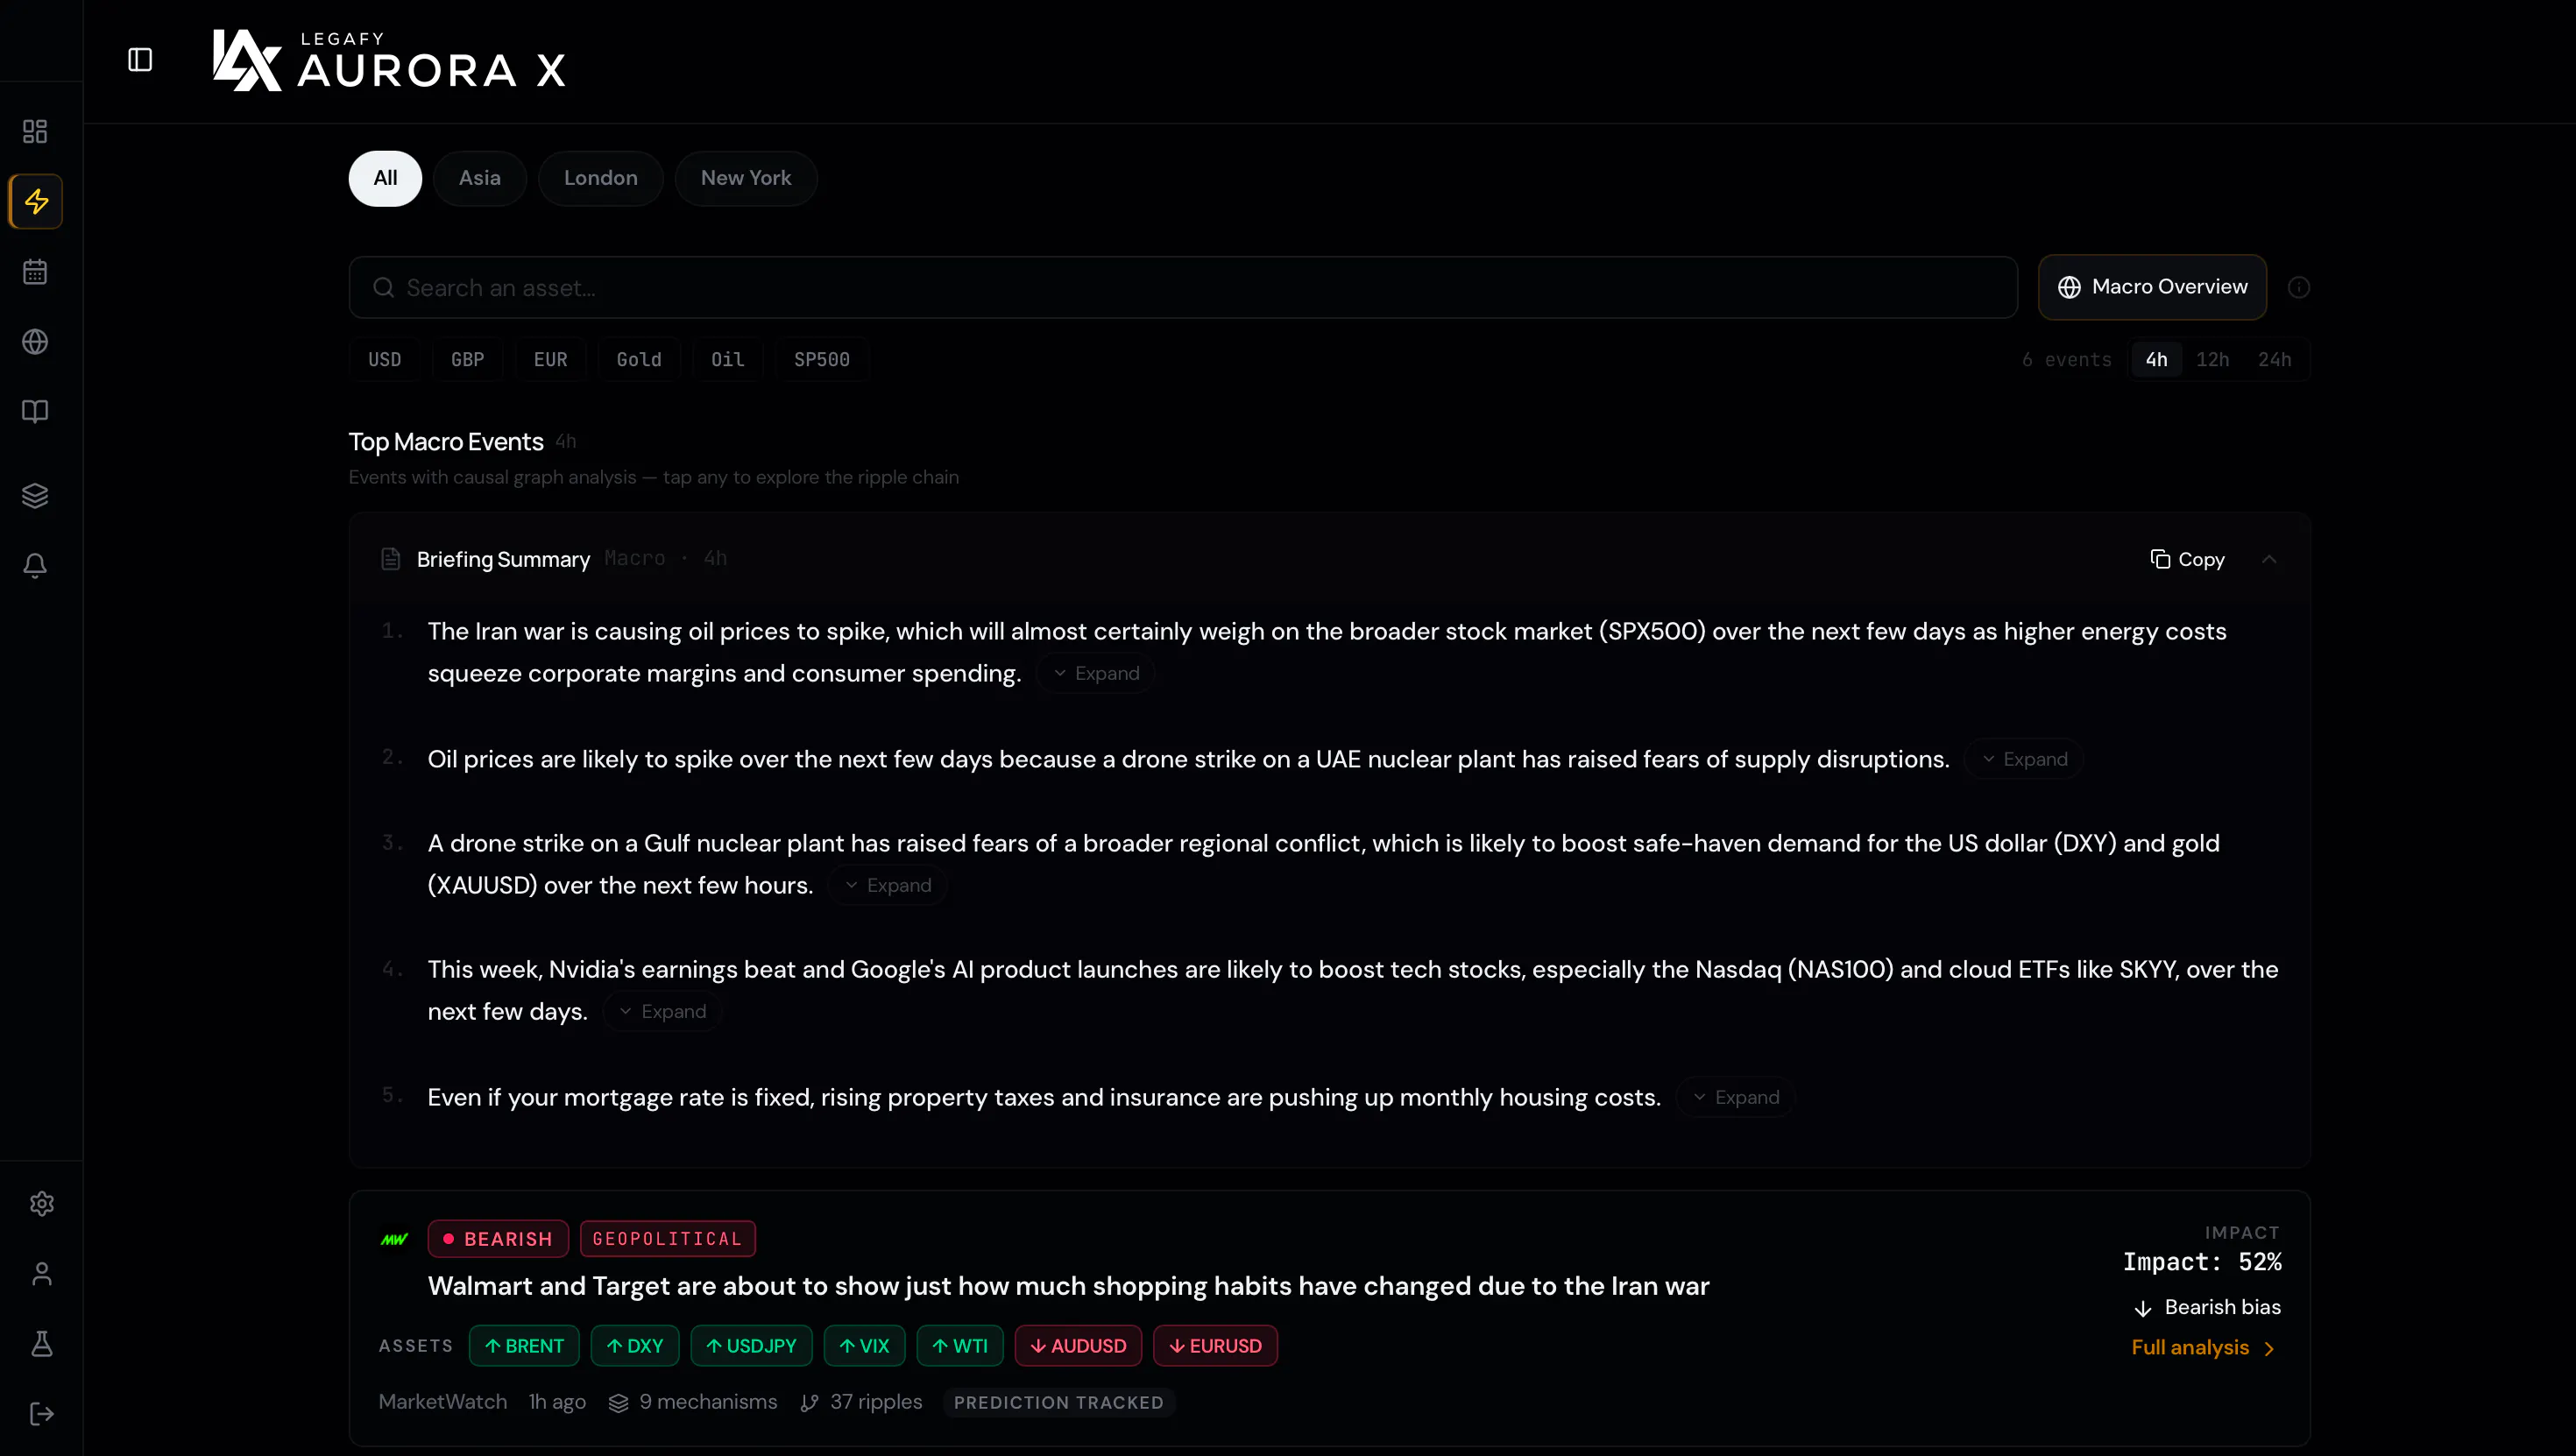
Task: Open the lab flask icon
Action: [42, 1343]
